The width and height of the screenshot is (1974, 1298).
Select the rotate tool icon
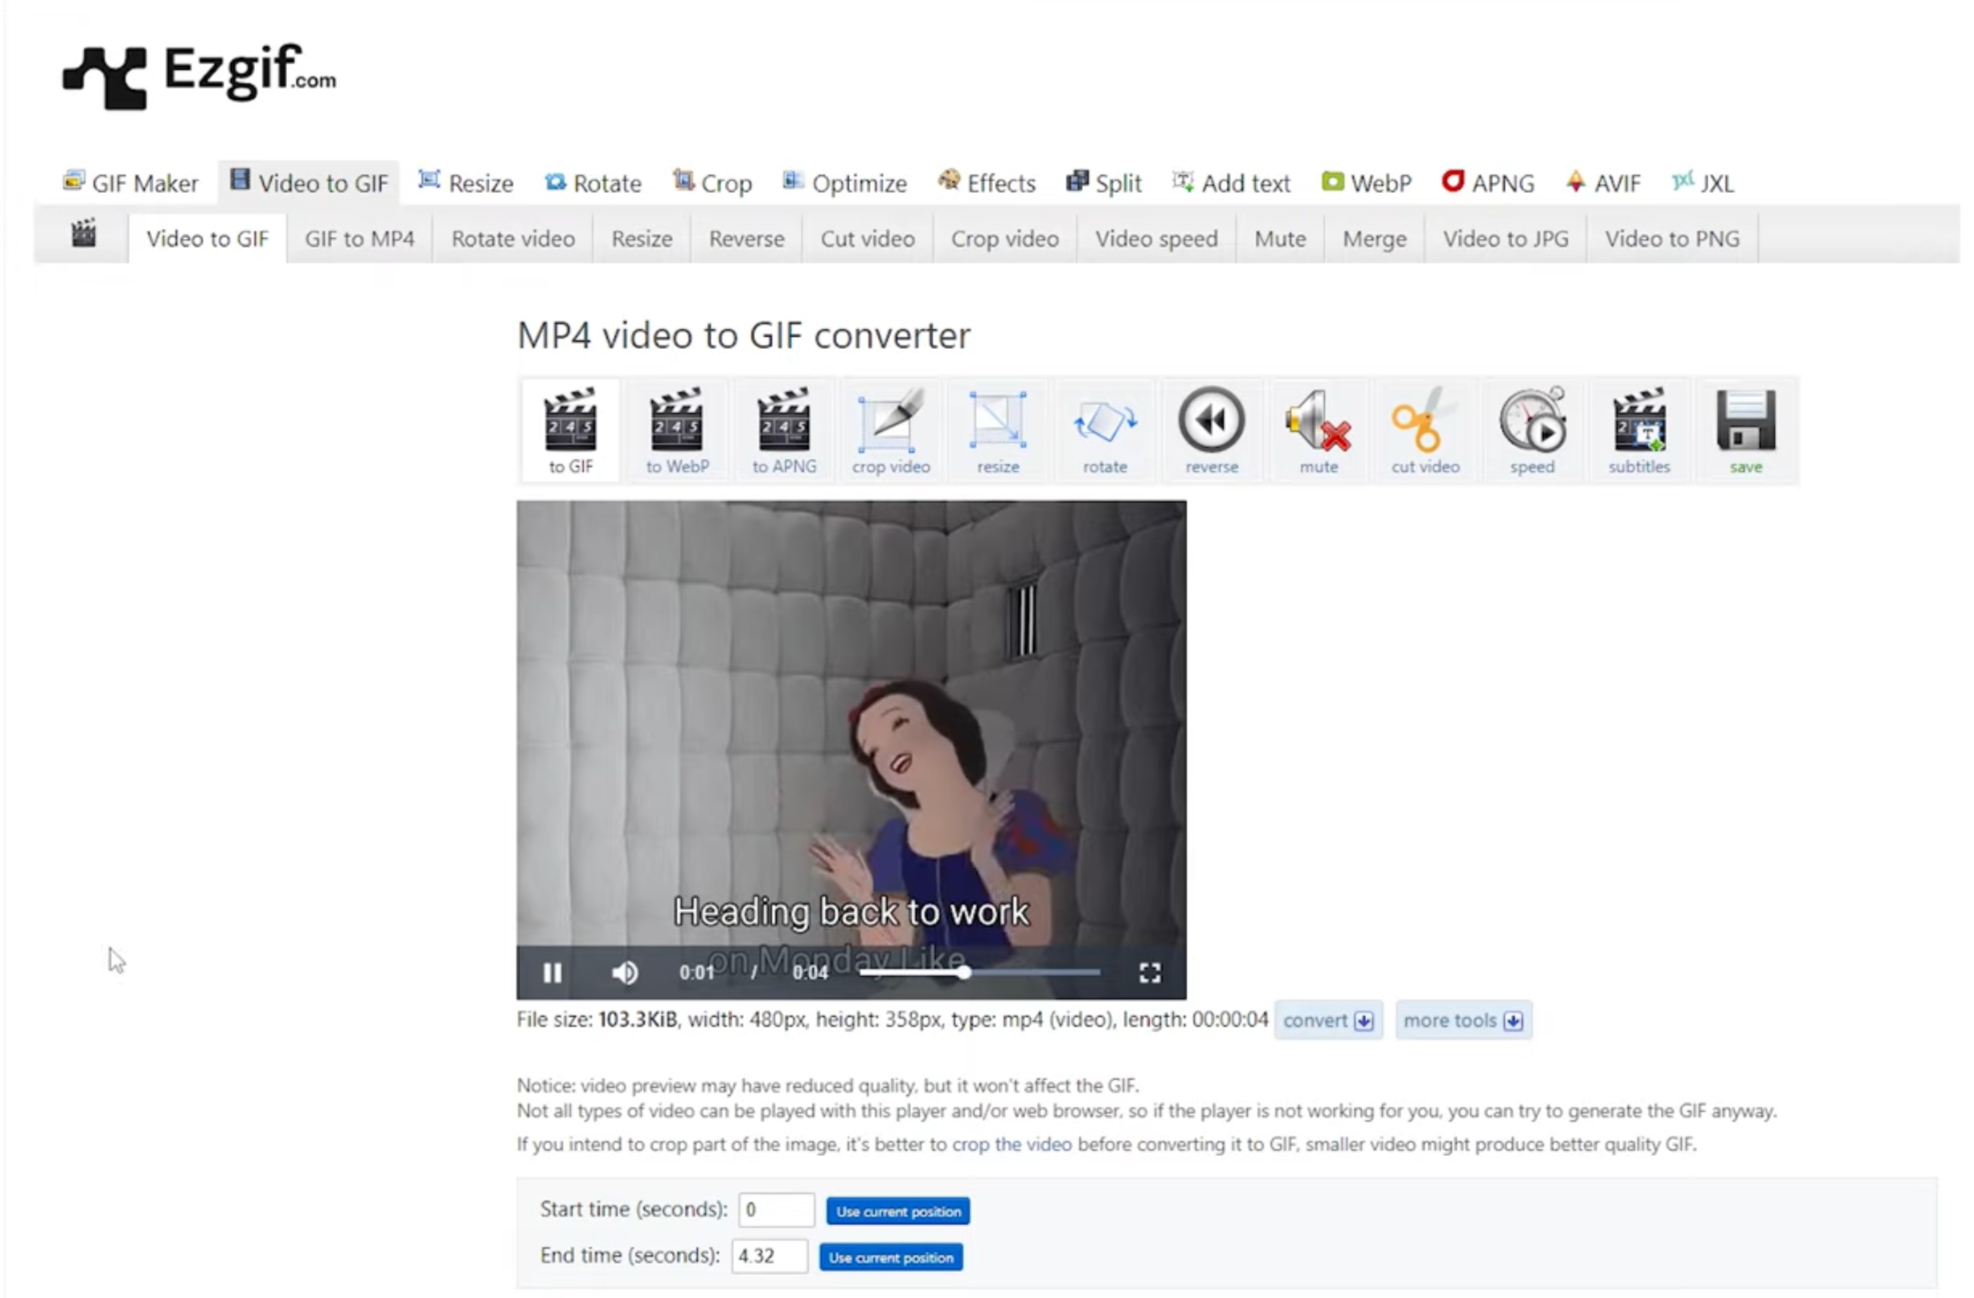coord(1105,428)
